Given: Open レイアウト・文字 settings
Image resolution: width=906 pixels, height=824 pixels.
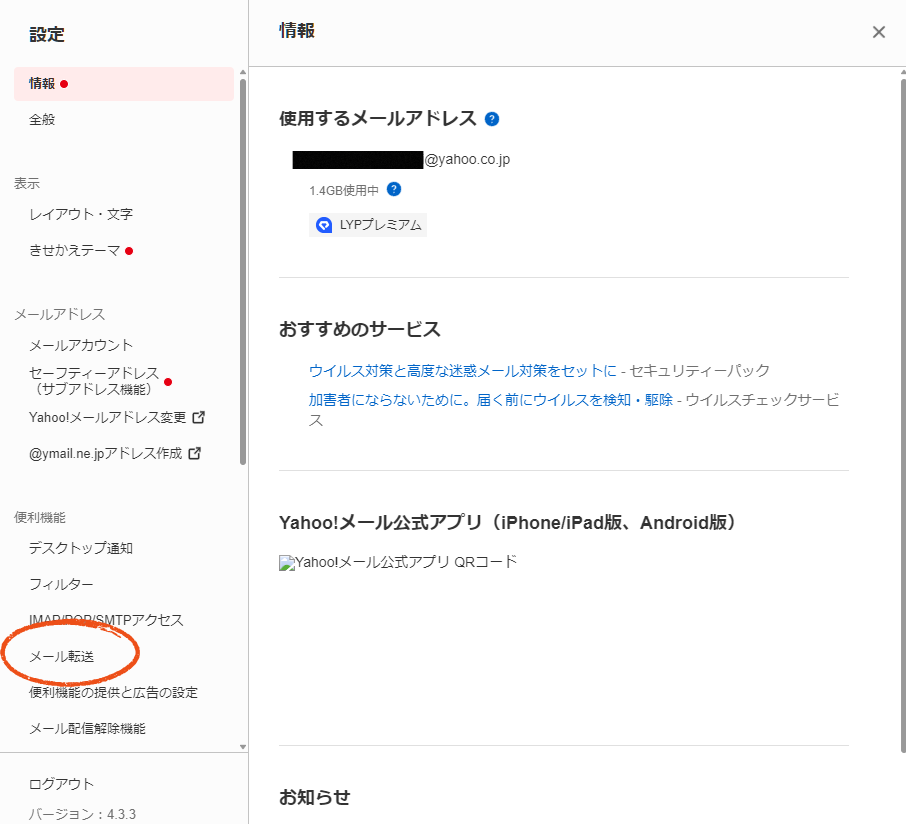Looking at the screenshot, I should tap(80, 214).
